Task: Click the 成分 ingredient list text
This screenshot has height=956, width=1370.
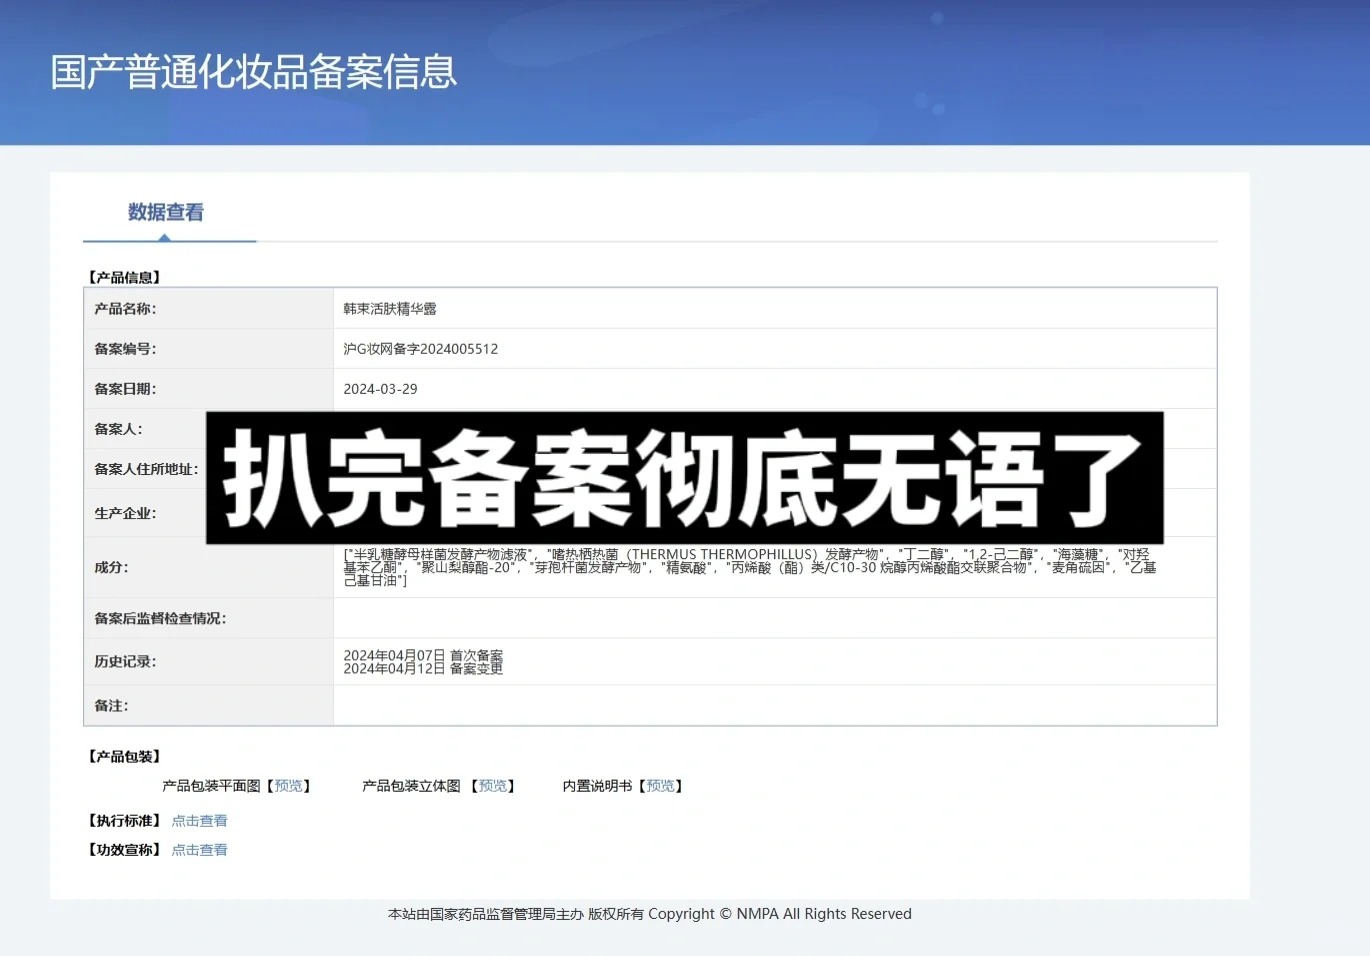Action: click(748, 567)
